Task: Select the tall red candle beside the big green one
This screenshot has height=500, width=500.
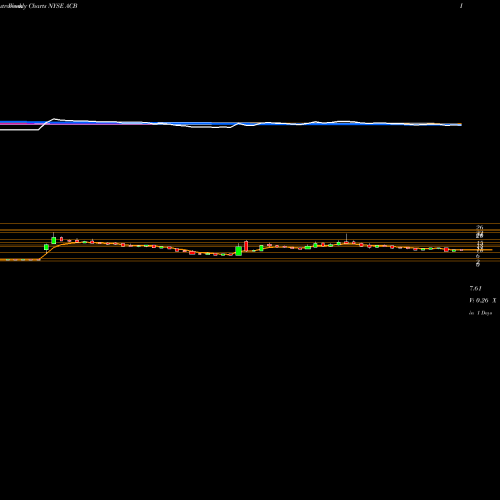Action: tap(246, 246)
